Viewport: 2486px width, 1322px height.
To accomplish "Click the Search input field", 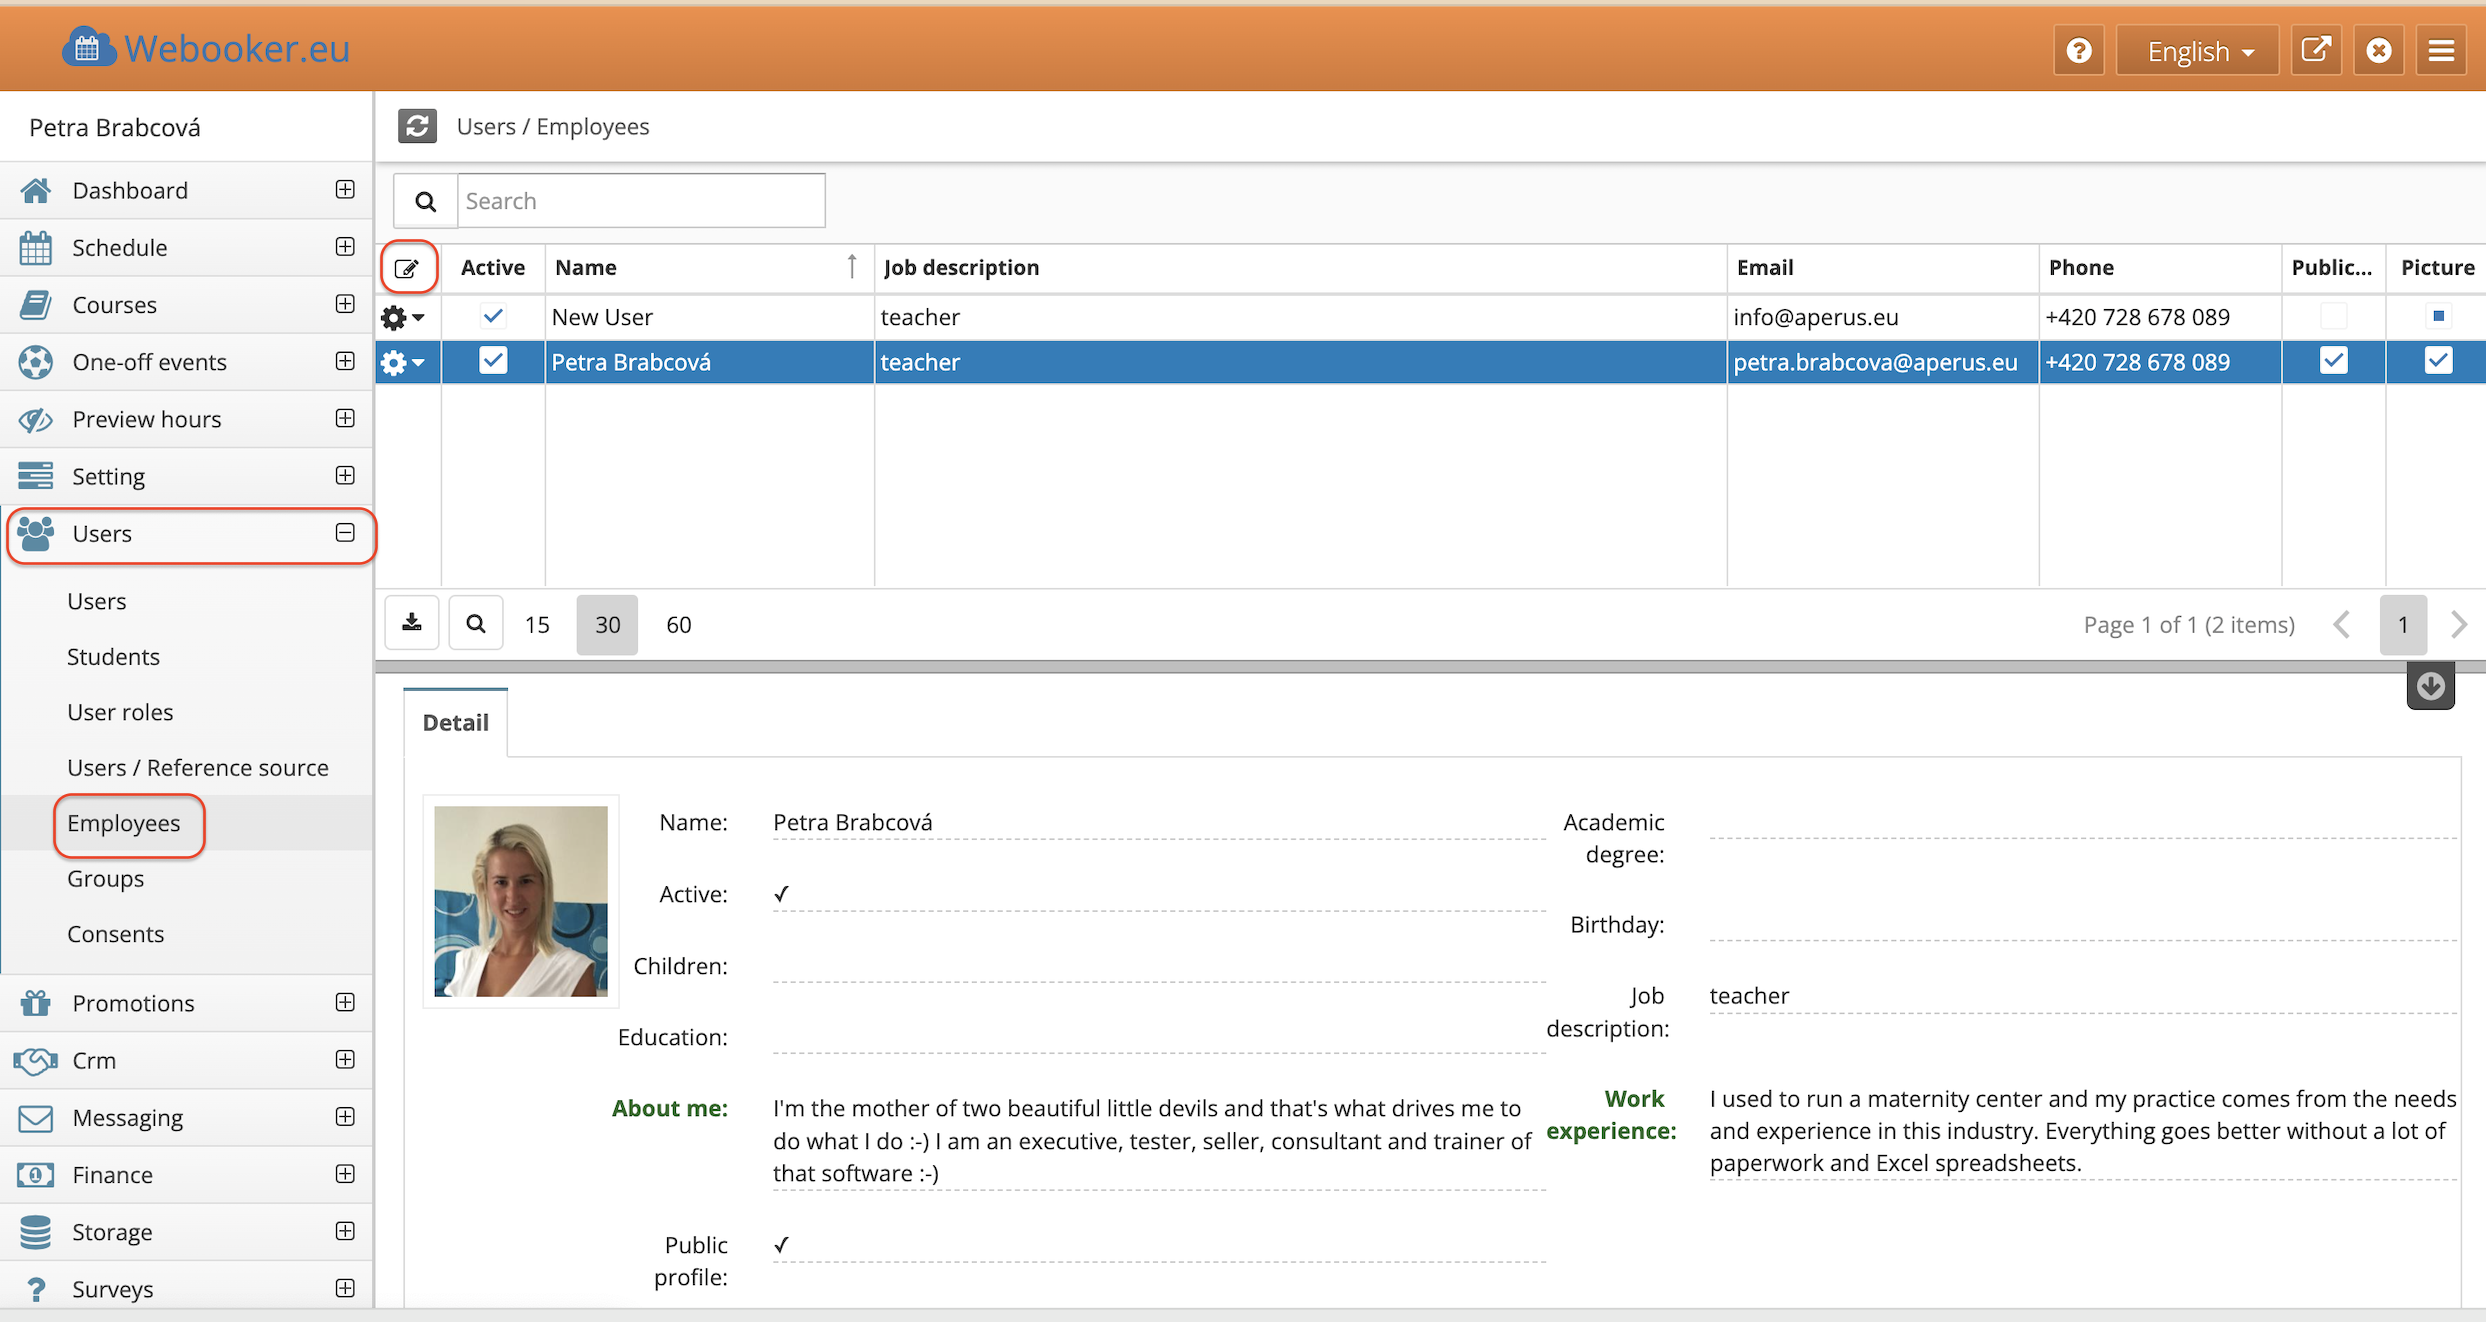I will coord(640,201).
